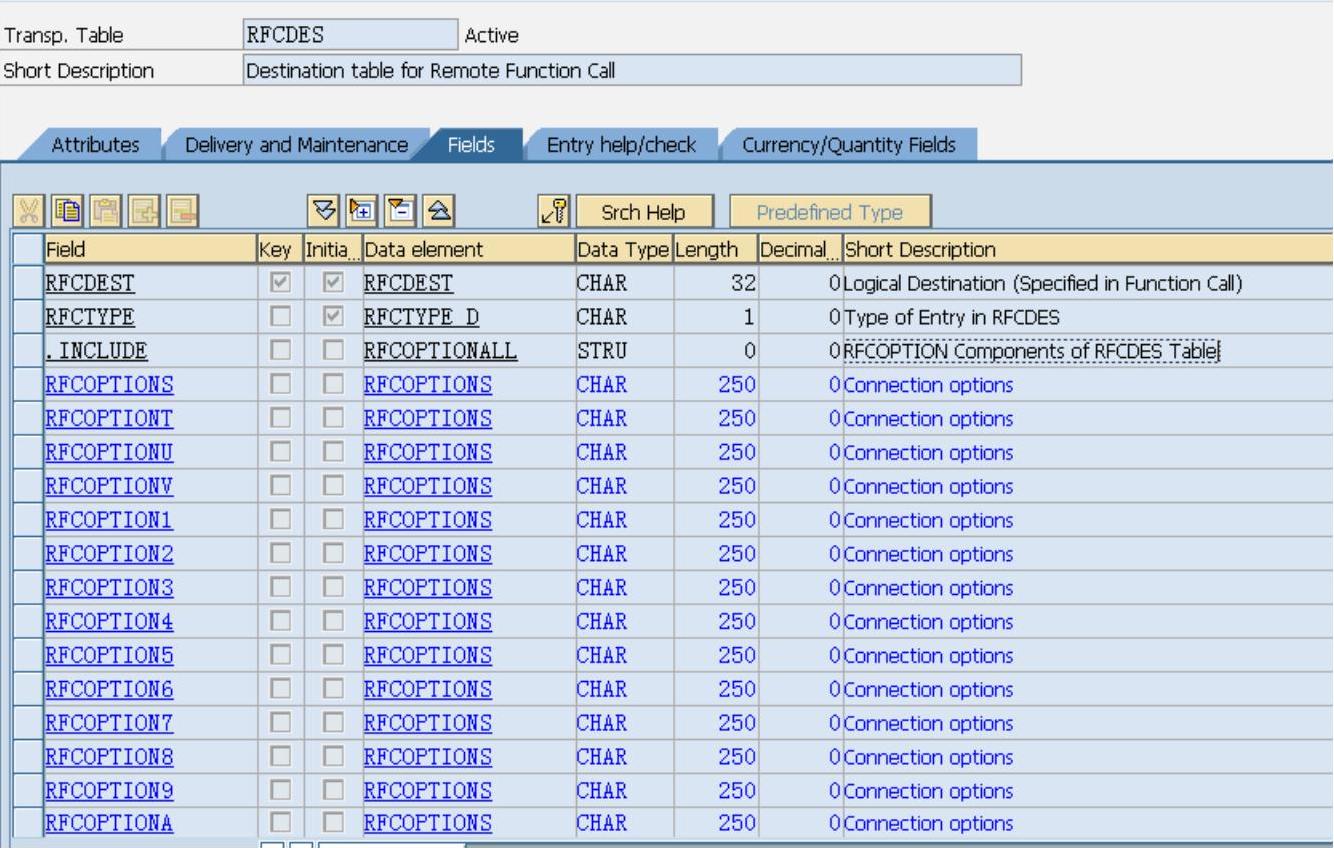Image resolution: width=1334 pixels, height=848 pixels.
Task: Click the Delete Row icon
Action: [182, 212]
